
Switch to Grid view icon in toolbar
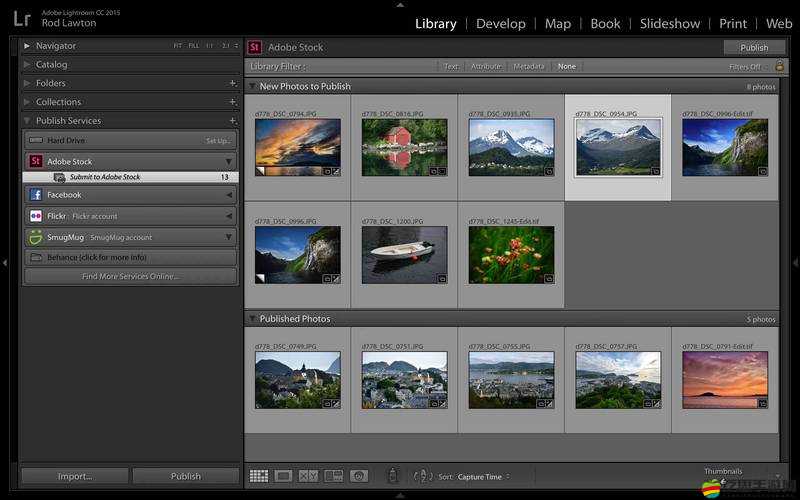(259, 477)
